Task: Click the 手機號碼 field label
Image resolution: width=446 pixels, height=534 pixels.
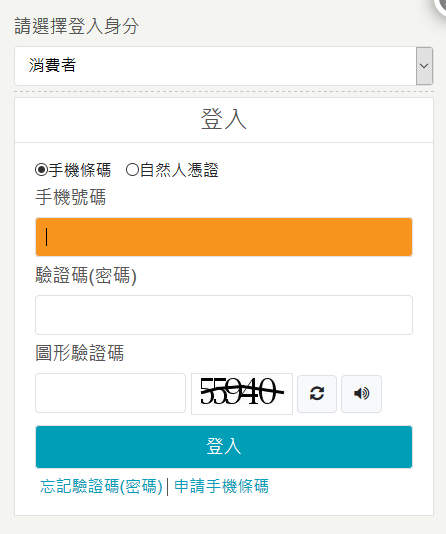Action: coord(70,197)
